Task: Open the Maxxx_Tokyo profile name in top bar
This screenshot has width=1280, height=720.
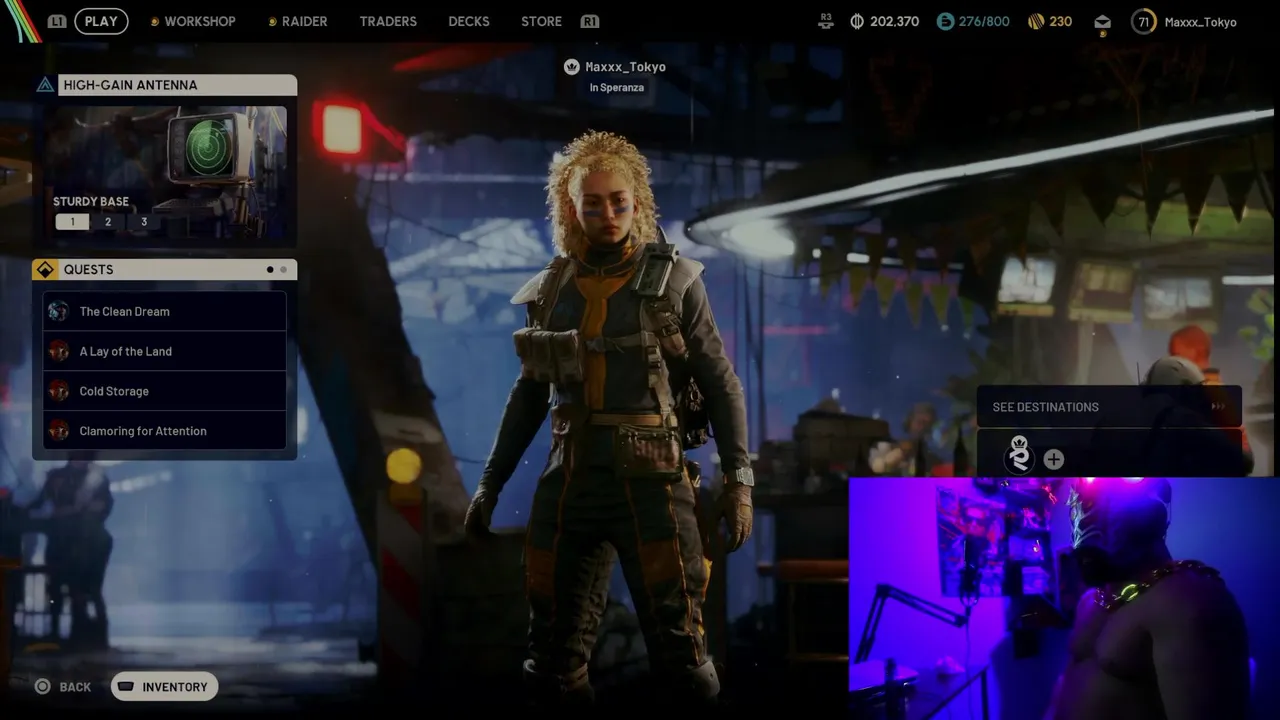Action: pyautogui.click(x=1200, y=21)
